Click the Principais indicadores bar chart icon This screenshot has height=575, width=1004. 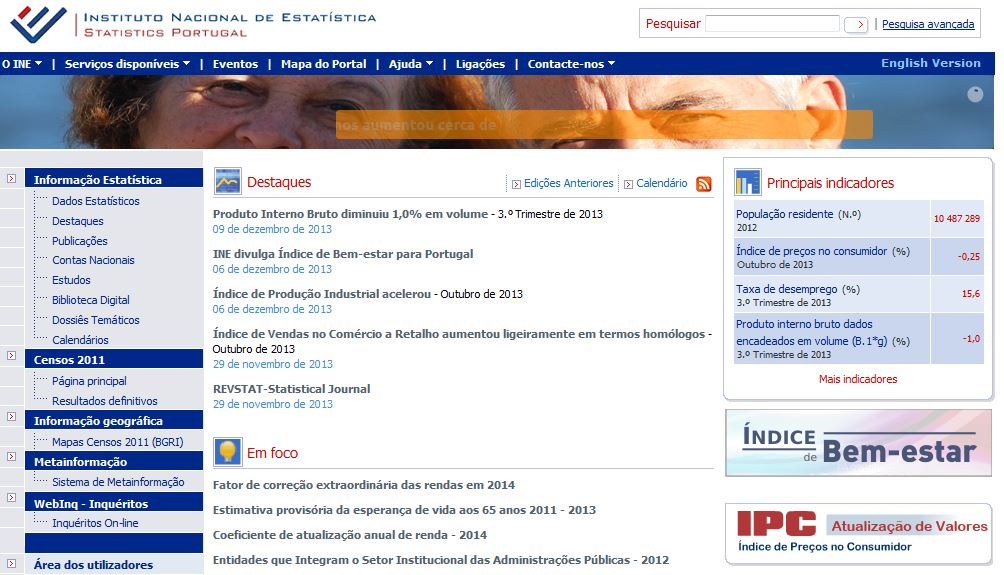(748, 182)
